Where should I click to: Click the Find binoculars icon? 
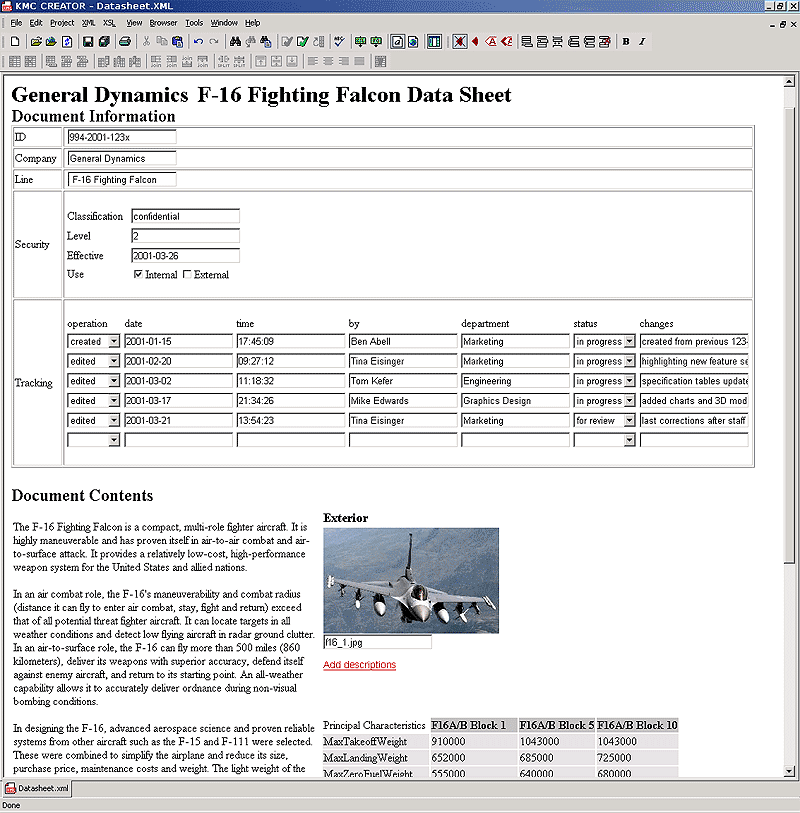[235, 41]
